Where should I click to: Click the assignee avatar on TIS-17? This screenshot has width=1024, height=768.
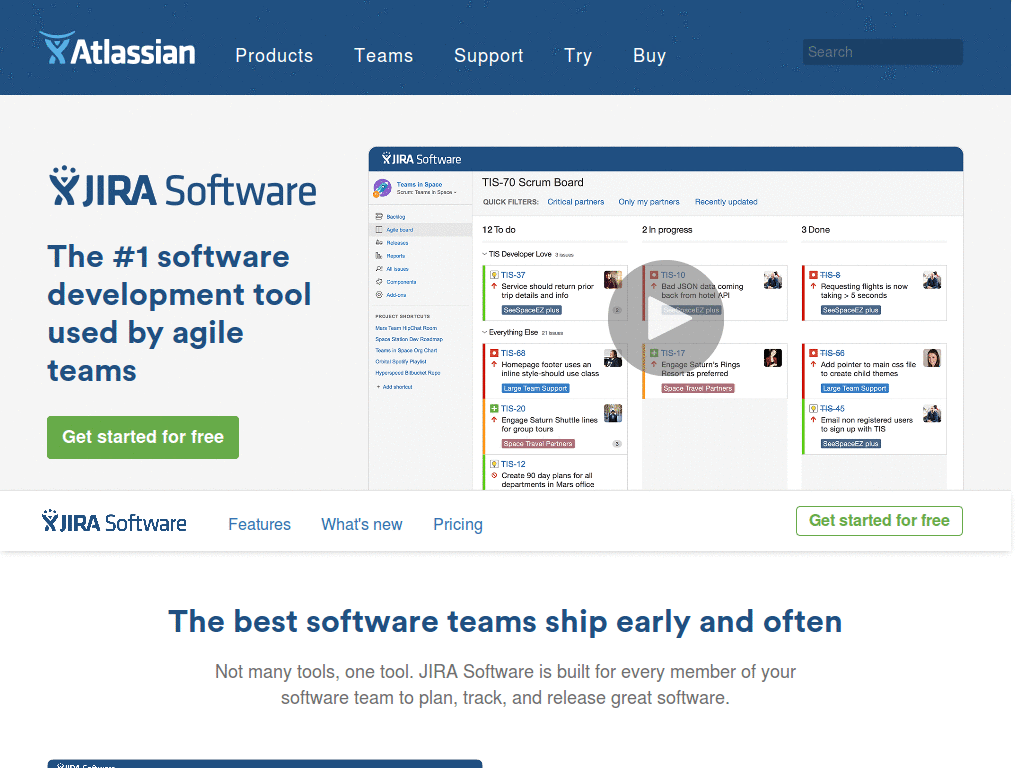(773, 358)
